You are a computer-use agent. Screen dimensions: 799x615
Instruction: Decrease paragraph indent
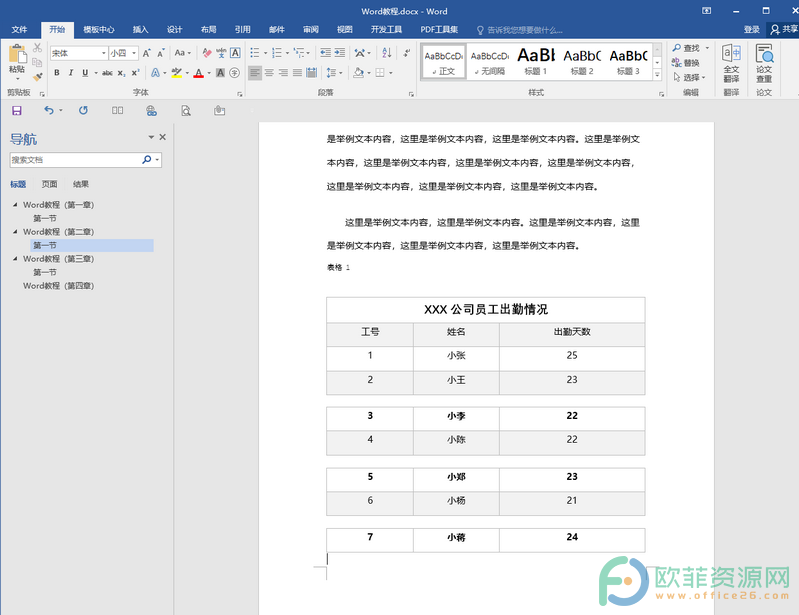pyautogui.click(x=325, y=53)
